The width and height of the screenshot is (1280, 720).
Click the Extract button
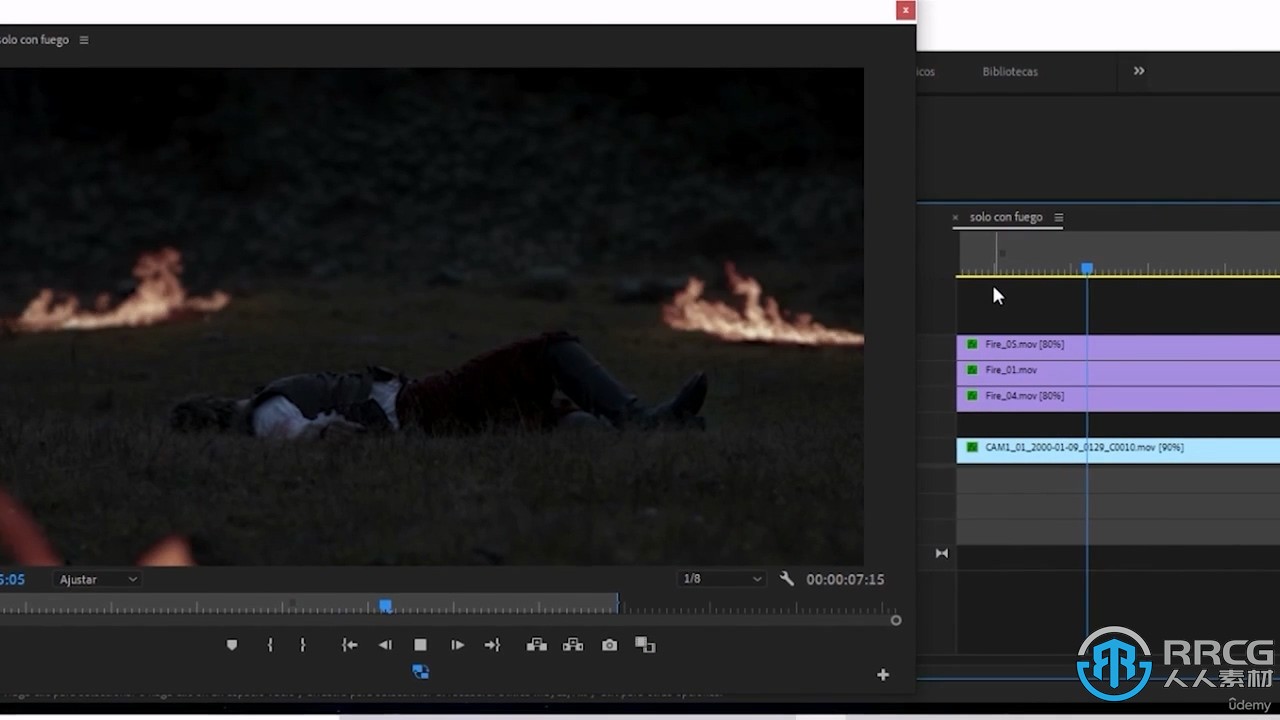point(573,645)
